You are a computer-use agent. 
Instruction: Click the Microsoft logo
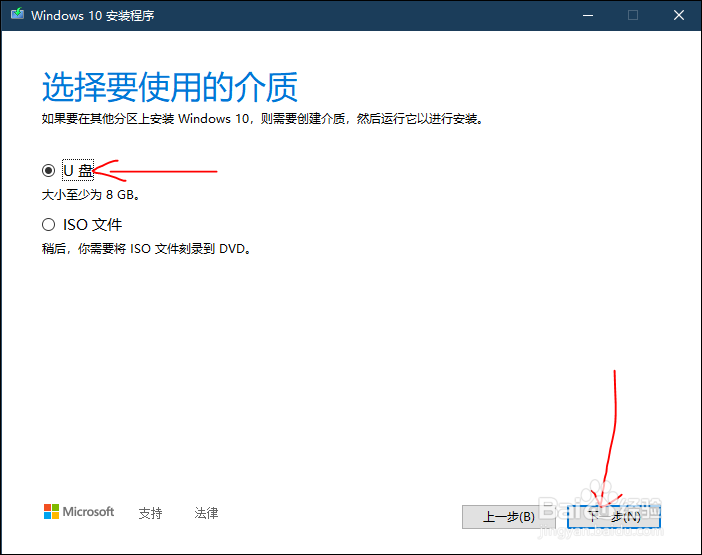79,512
